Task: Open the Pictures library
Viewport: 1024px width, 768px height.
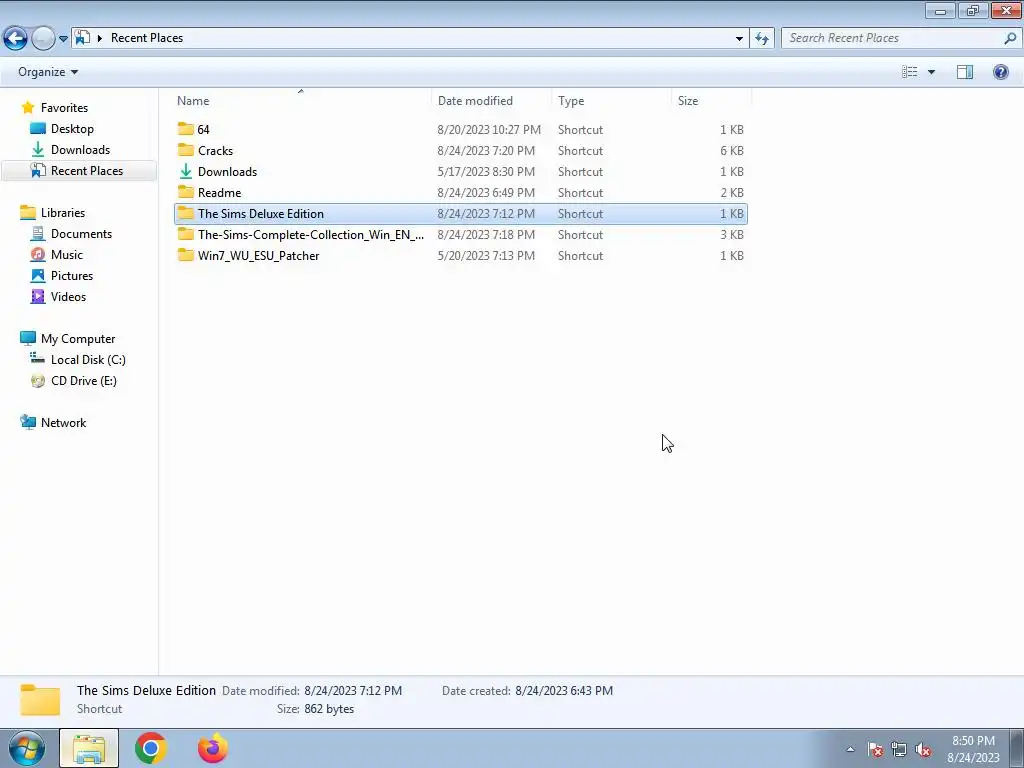Action: (x=72, y=276)
